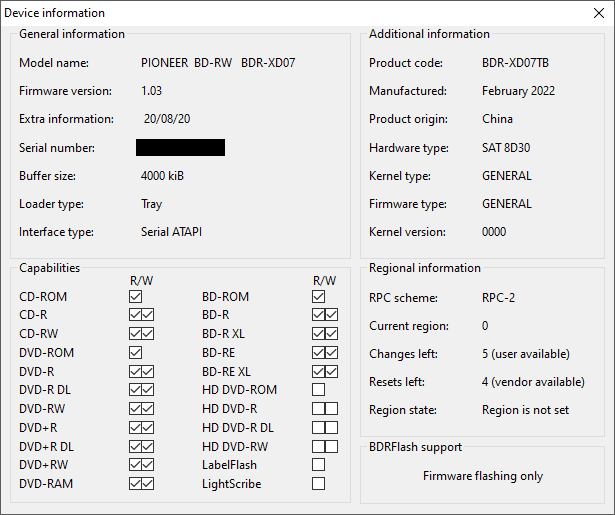Screen dimensions: 615x515
Task: Close the Device information dialog
Action: click(599, 13)
